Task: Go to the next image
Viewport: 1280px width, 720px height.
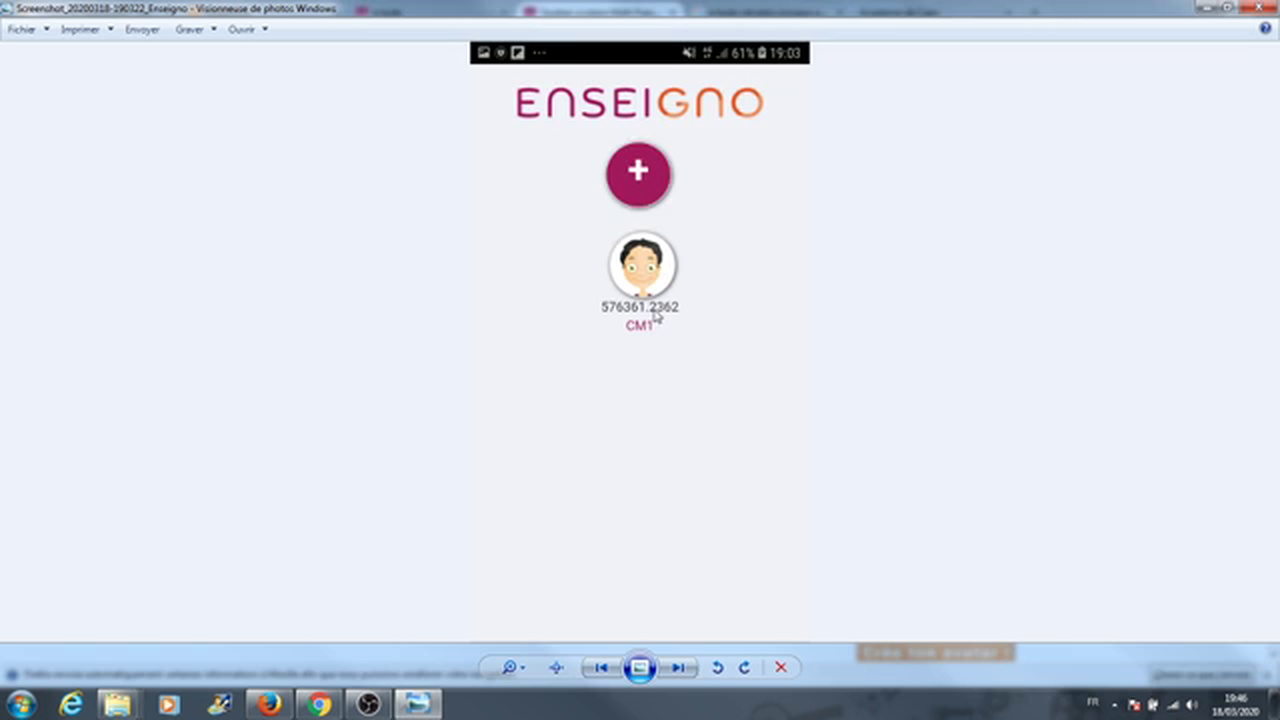Action: [x=678, y=667]
